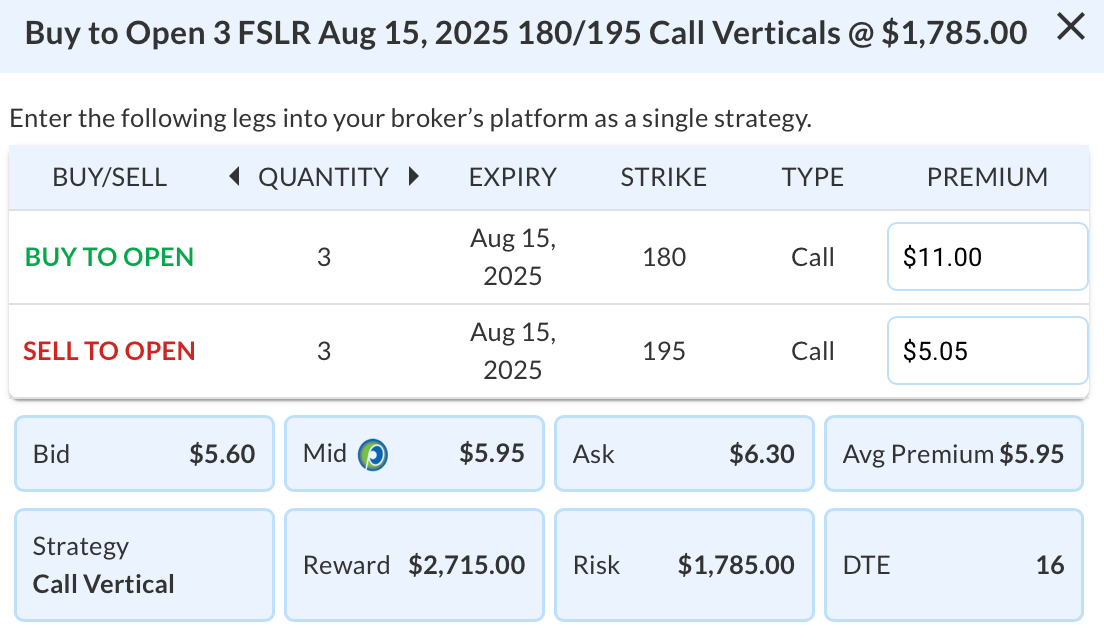Click the Risk $1,785.00 box
This screenshot has width=1104, height=640.
tap(684, 565)
